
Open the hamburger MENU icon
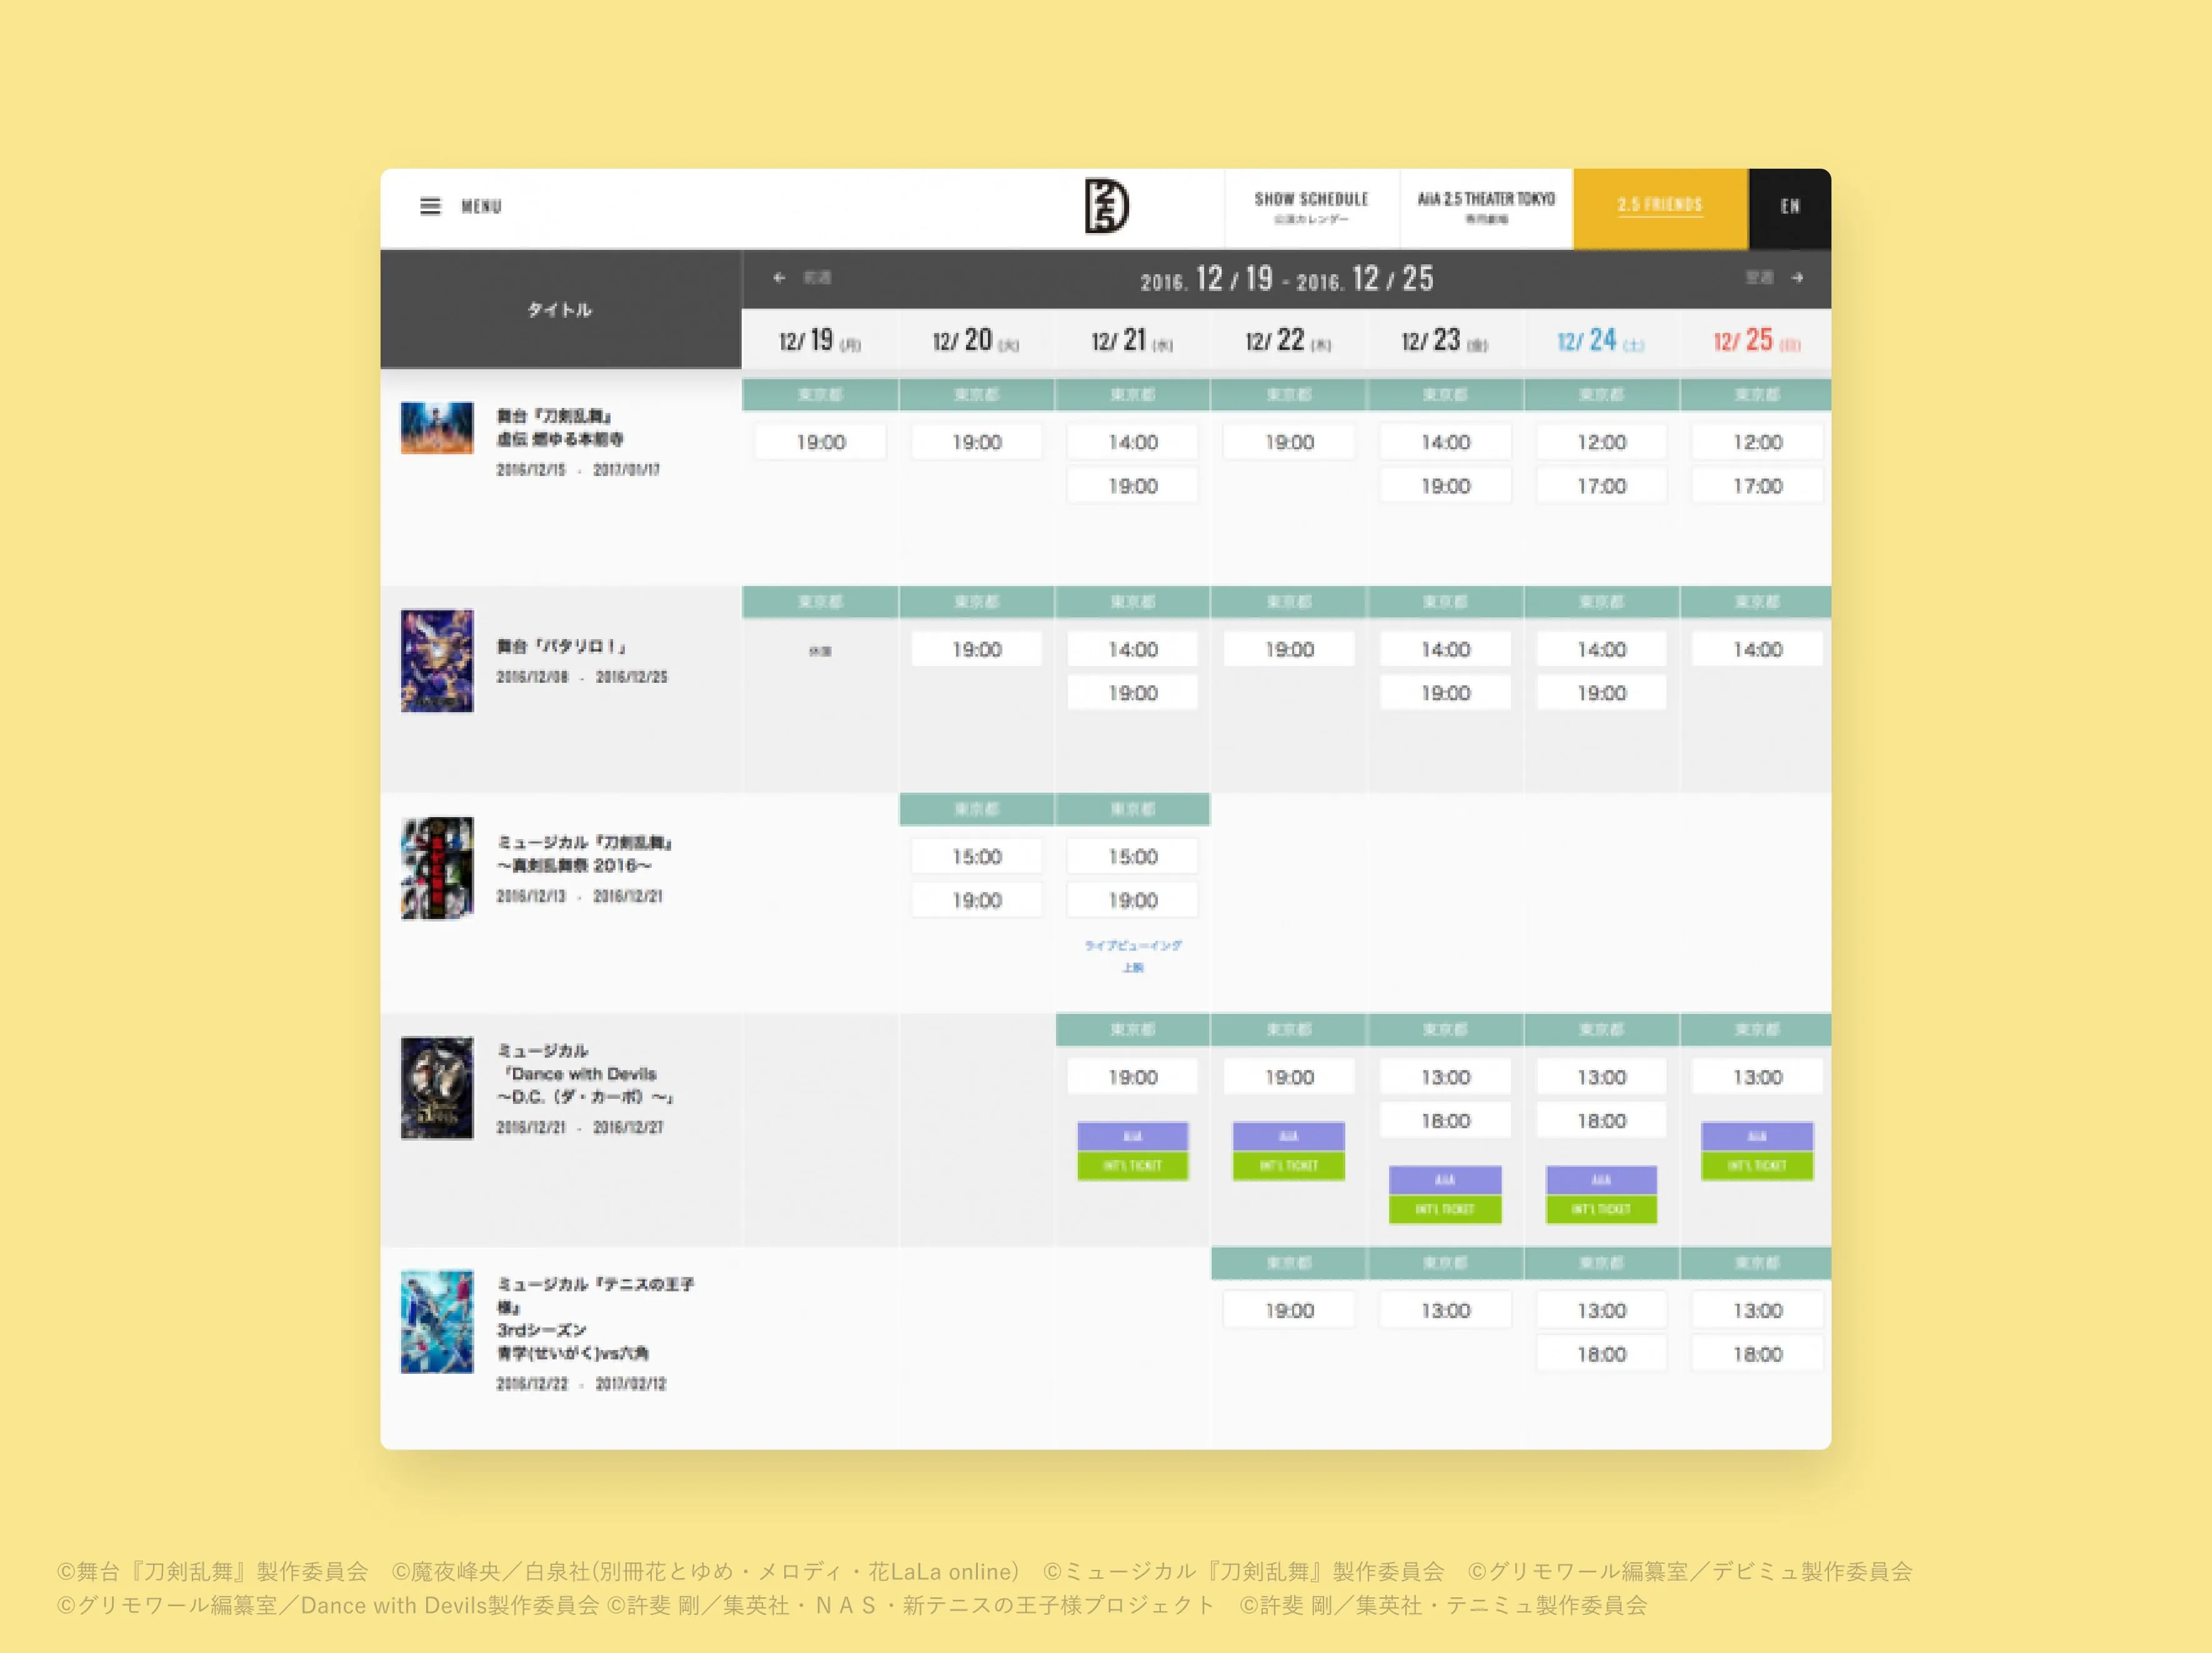430,206
